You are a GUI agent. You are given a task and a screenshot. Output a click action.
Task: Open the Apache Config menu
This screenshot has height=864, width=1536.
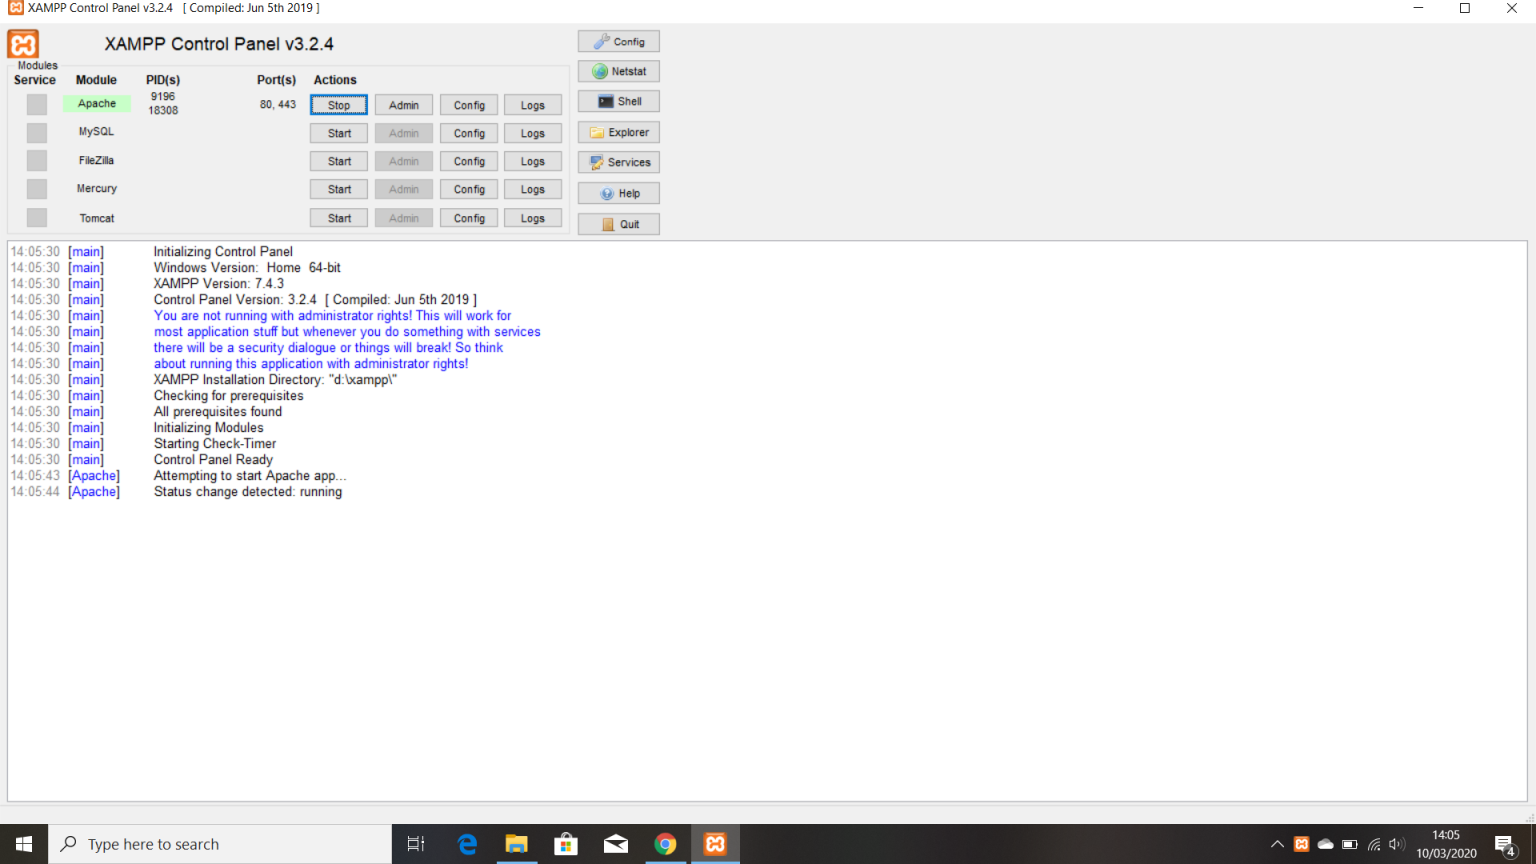coord(469,105)
